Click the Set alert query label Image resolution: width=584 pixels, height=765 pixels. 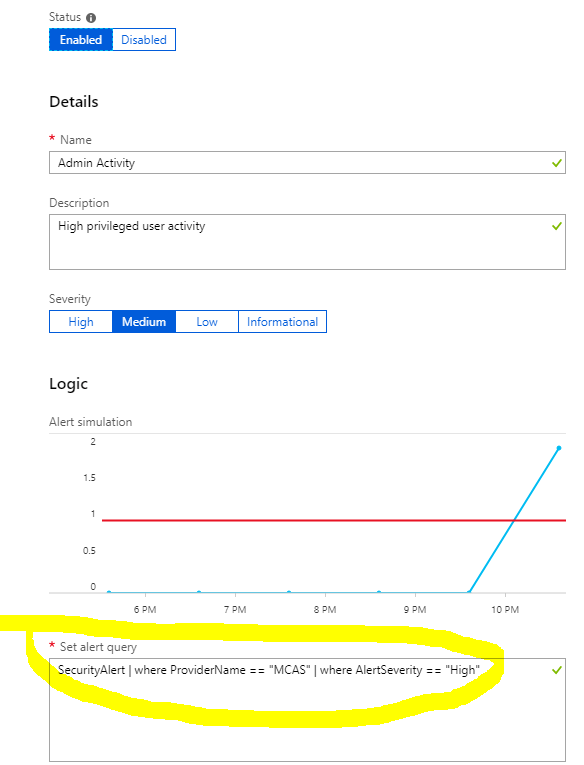98,647
